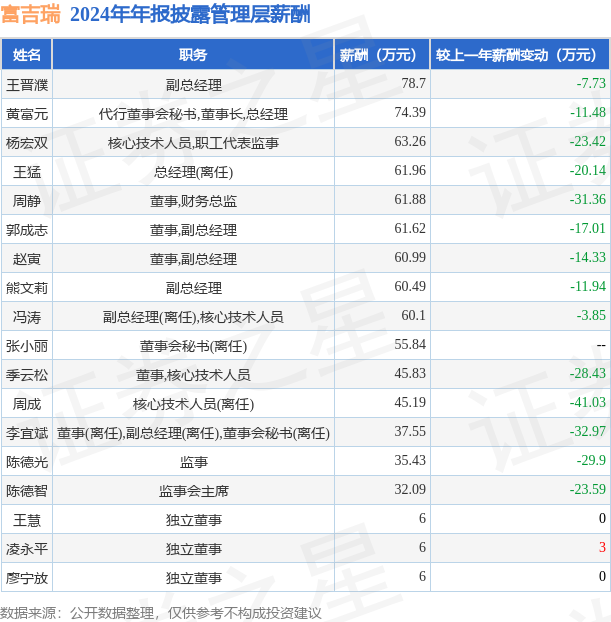Click salary value 32.09

coord(410,489)
